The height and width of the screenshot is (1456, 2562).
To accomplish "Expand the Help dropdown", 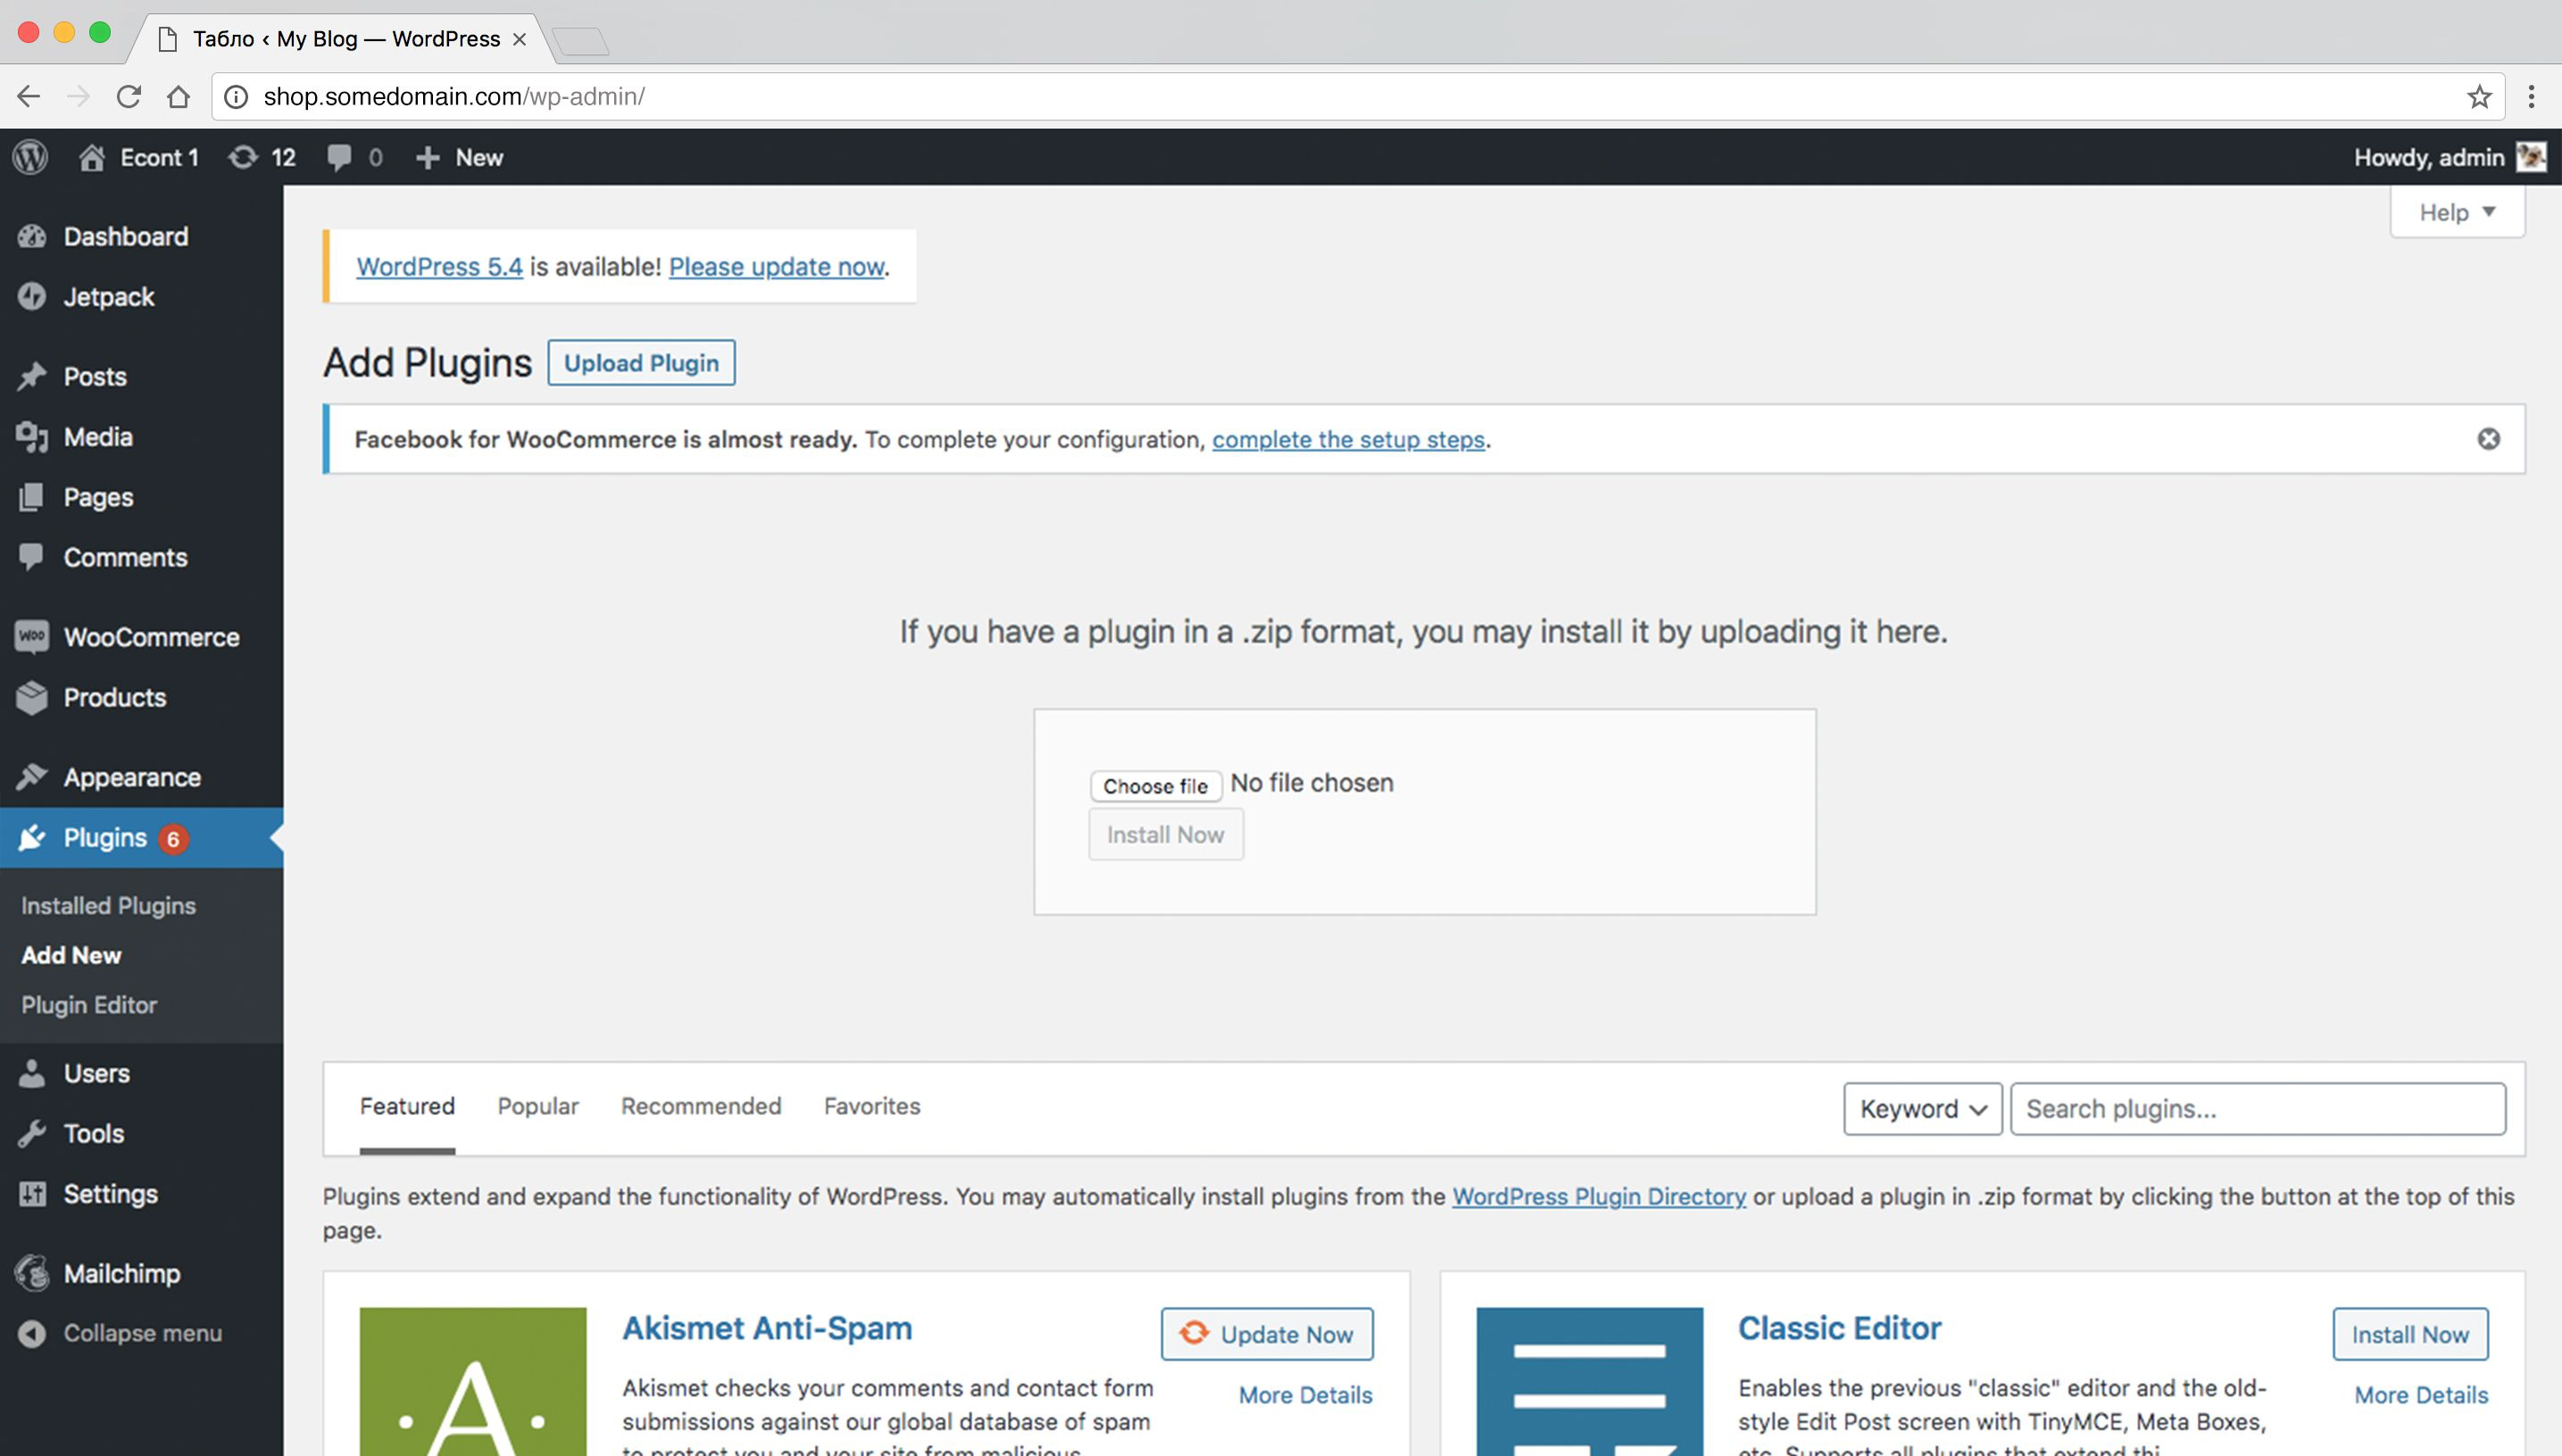I will click(x=2457, y=212).
